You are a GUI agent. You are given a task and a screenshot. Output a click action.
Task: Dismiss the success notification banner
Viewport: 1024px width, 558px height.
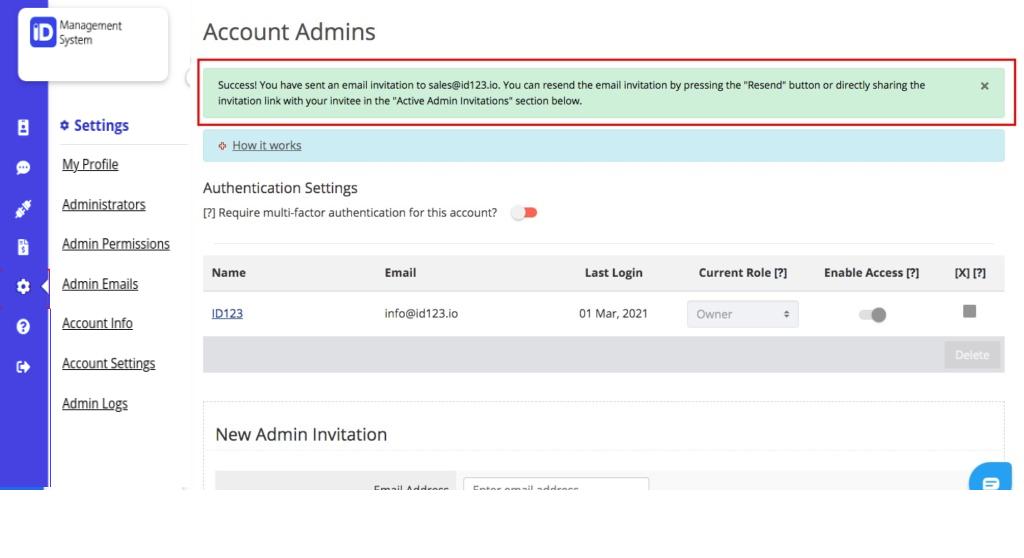984,86
